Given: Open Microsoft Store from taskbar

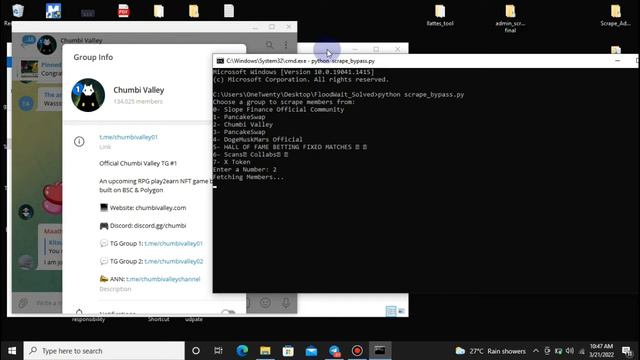Looking at the screenshot, I should 288,351.
